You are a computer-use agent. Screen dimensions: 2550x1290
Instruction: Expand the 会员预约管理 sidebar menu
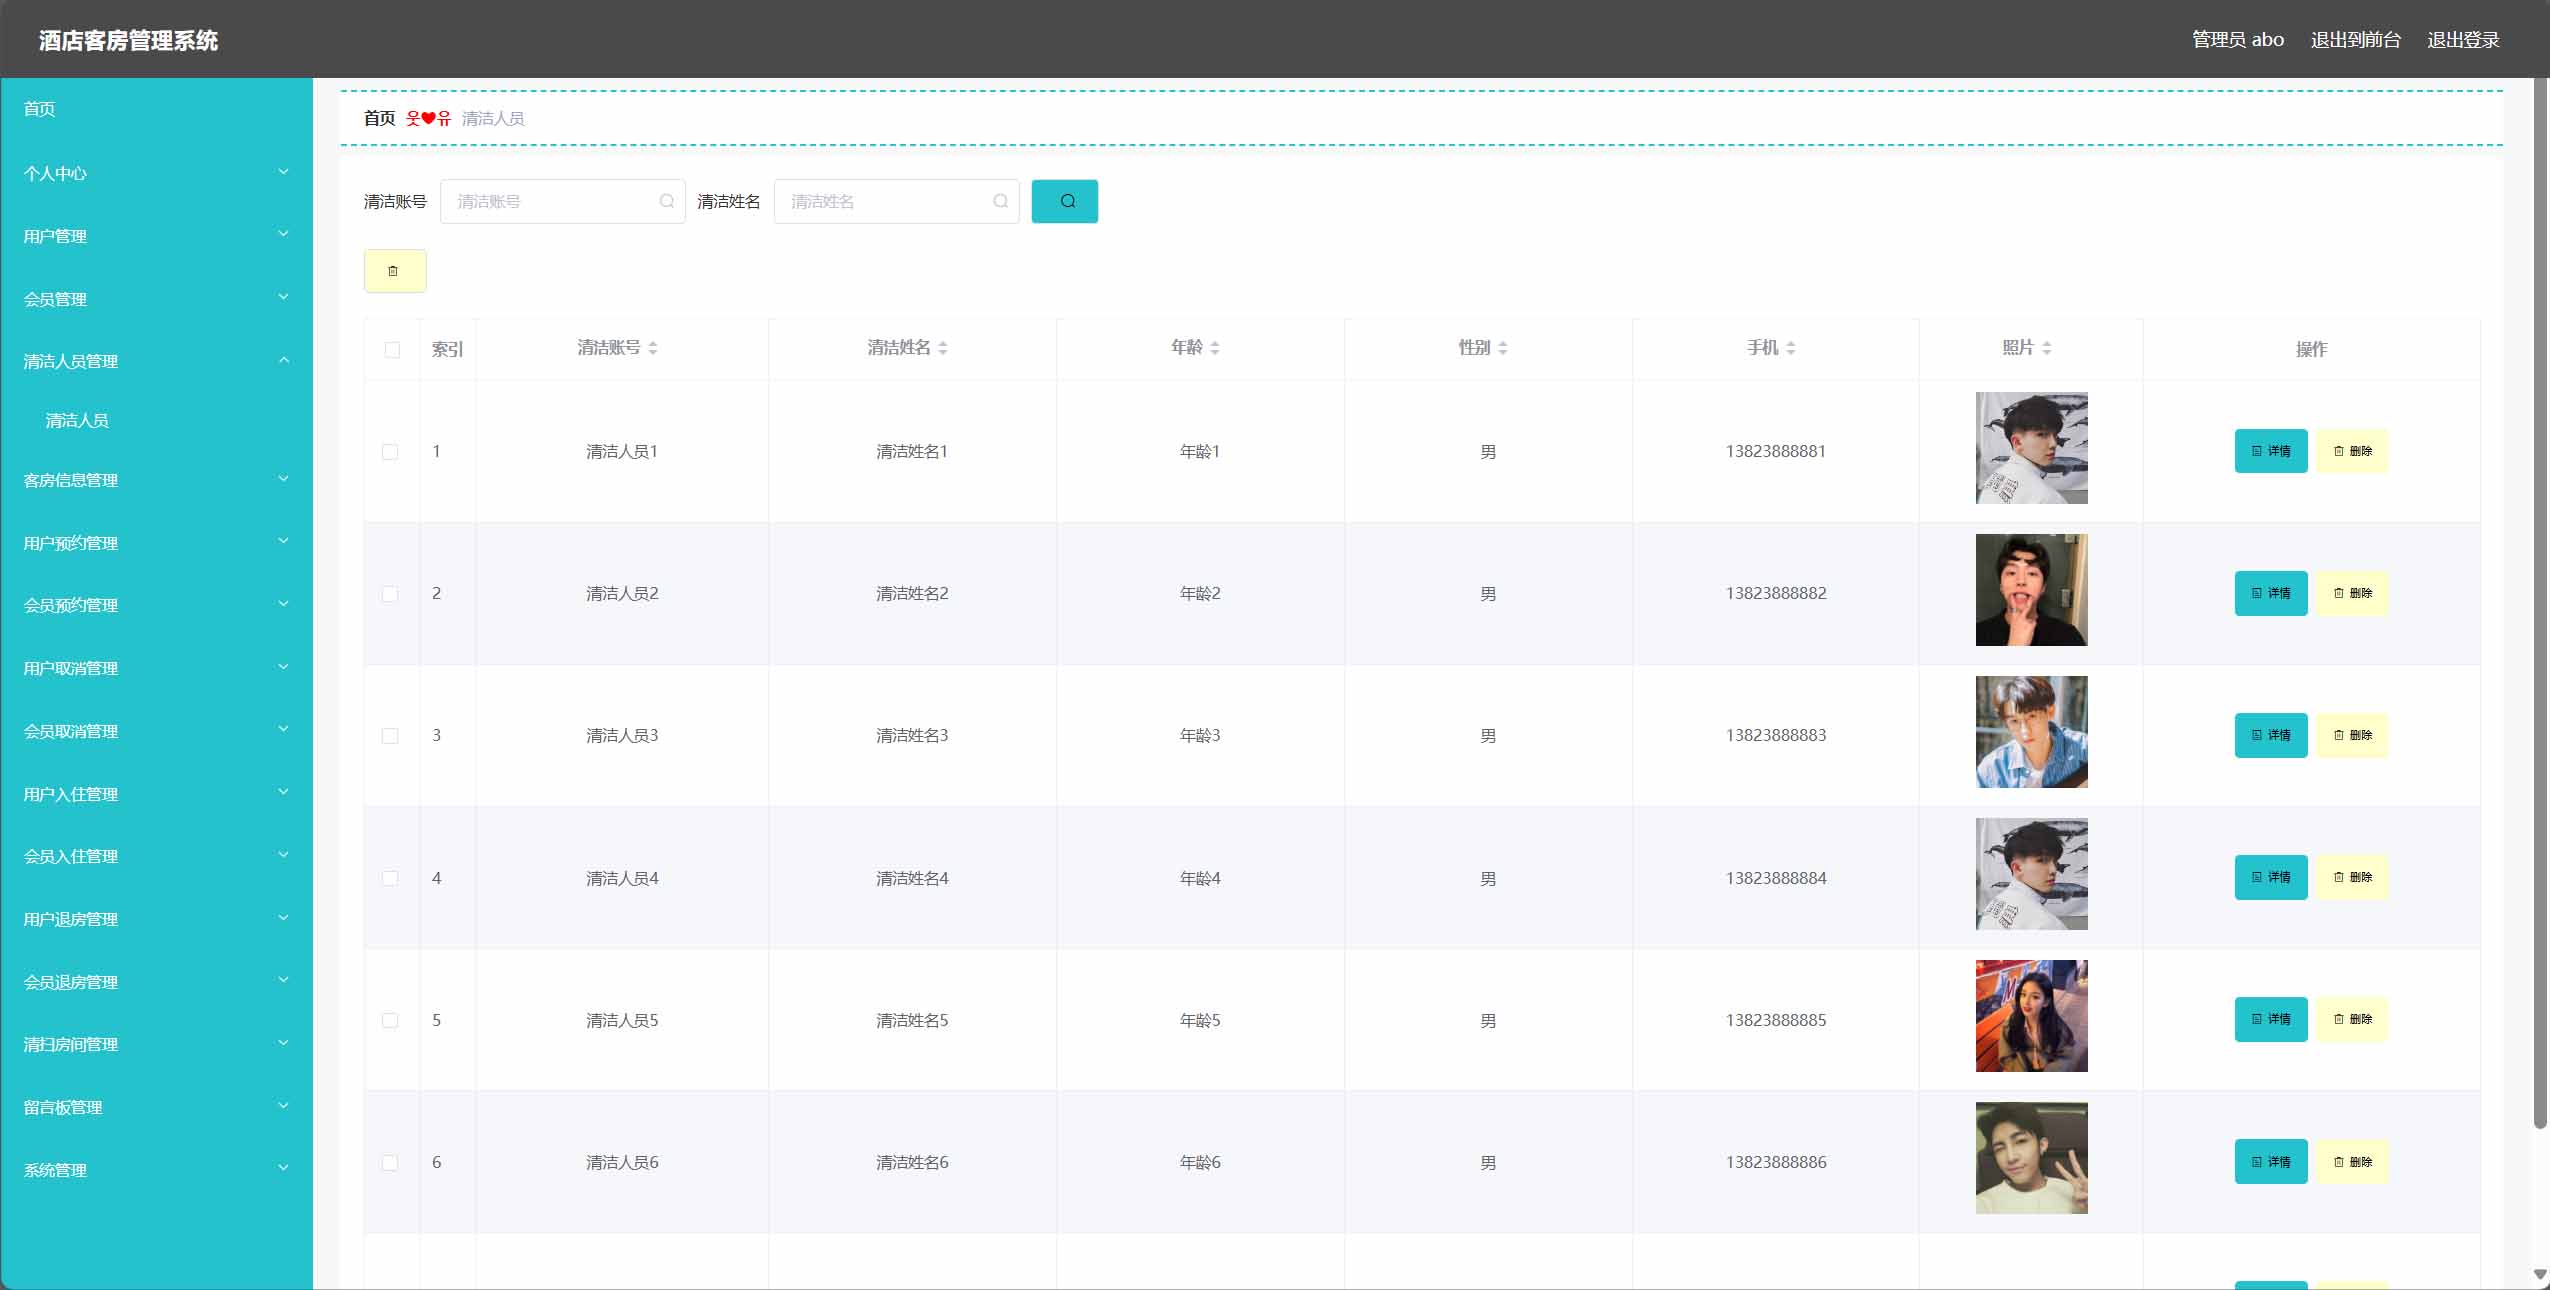[156, 605]
